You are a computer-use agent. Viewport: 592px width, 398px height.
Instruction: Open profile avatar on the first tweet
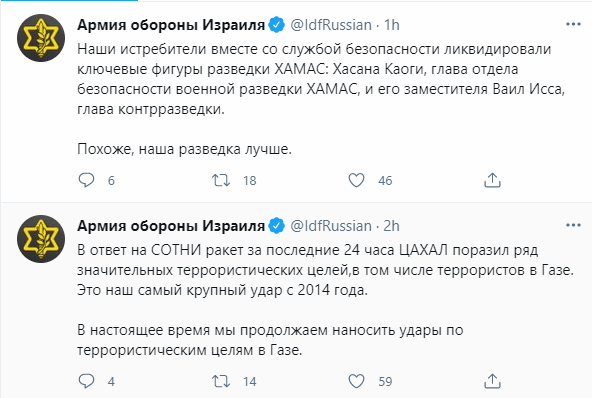click(x=41, y=38)
